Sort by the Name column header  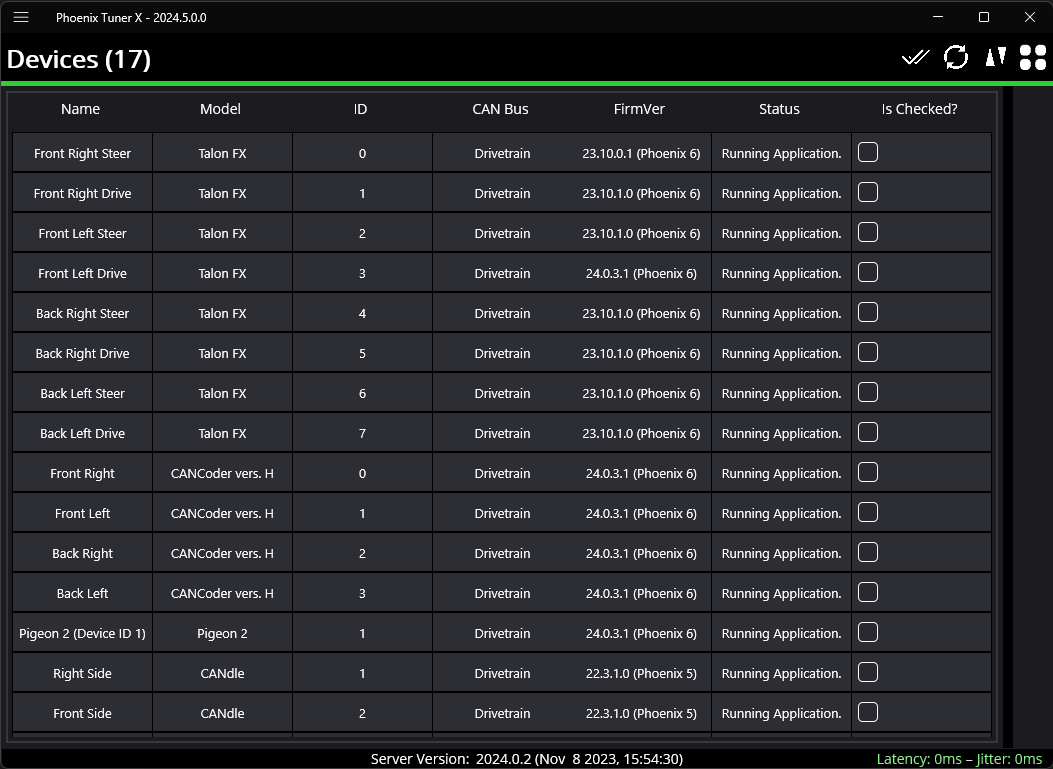point(81,109)
